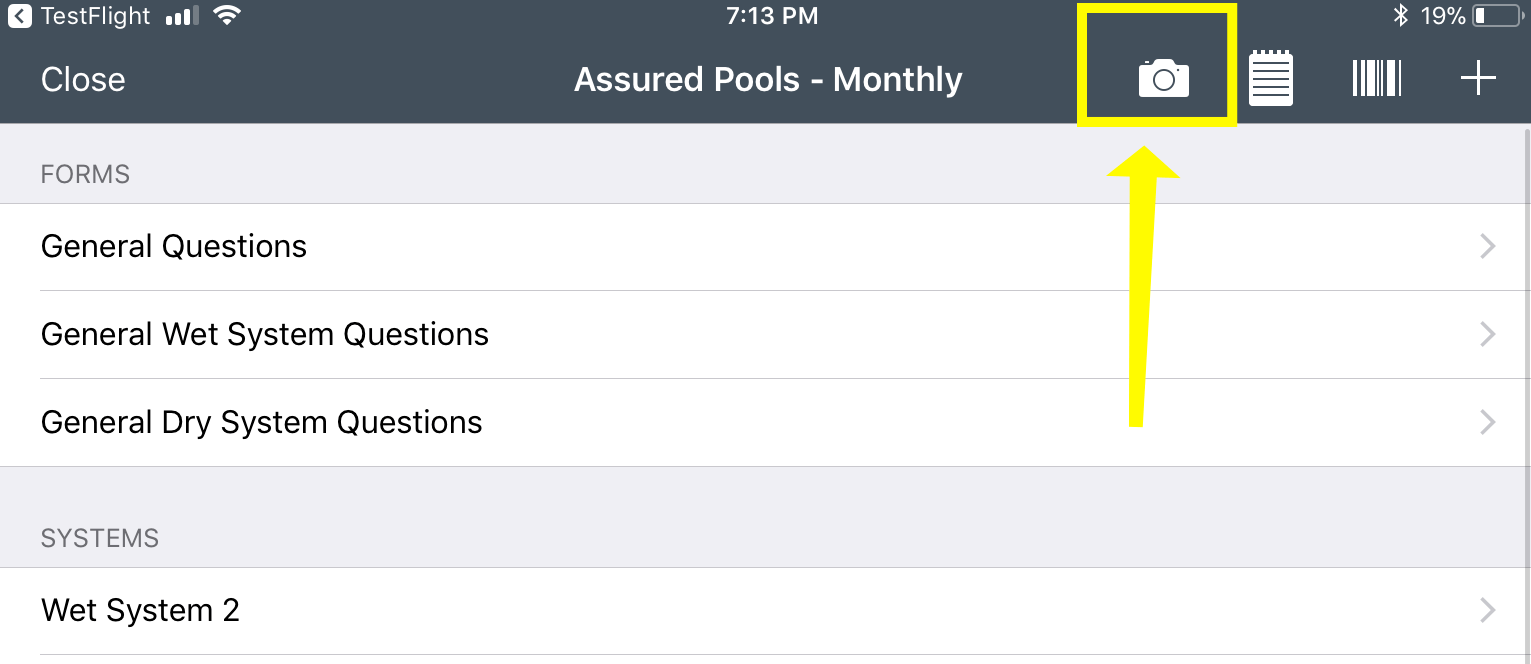Tap the battery indicator showing 19%
This screenshot has height=664, width=1531.
click(x=1495, y=15)
